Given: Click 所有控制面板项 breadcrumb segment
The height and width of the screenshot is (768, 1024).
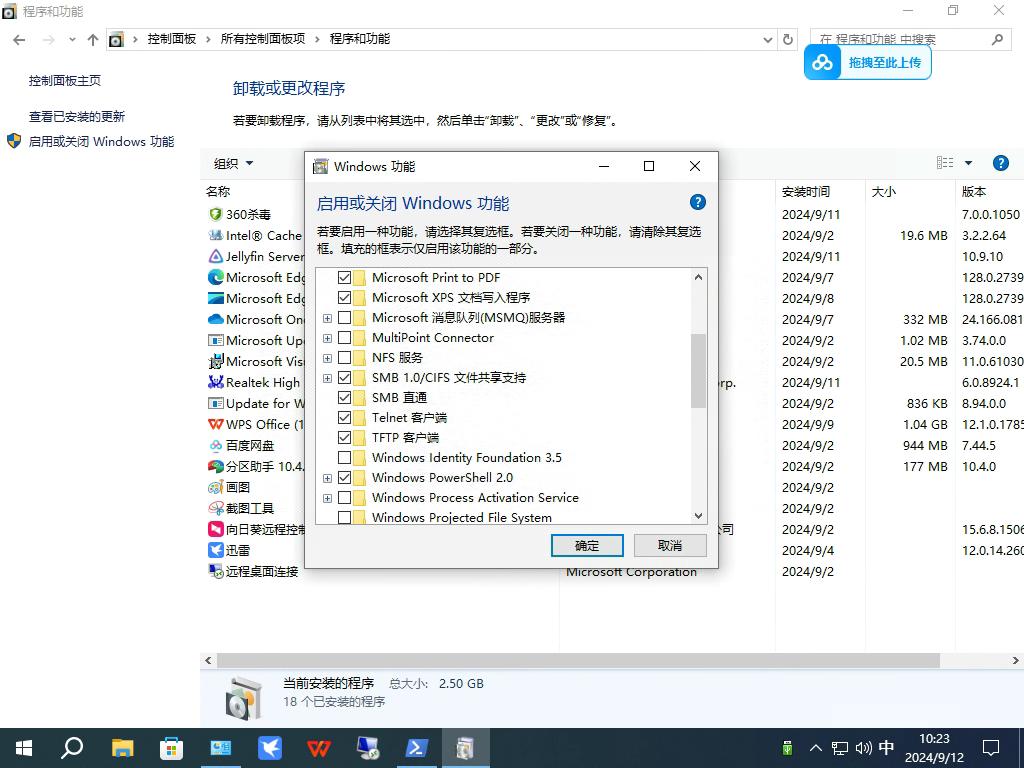Looking at the screenshot, I should (263, 39).
